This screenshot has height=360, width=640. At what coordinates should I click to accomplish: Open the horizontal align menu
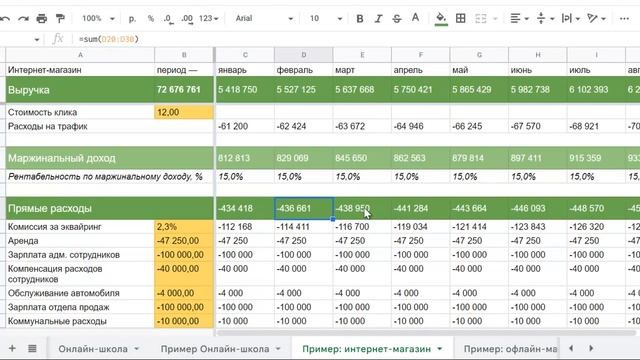pos(519,18)
